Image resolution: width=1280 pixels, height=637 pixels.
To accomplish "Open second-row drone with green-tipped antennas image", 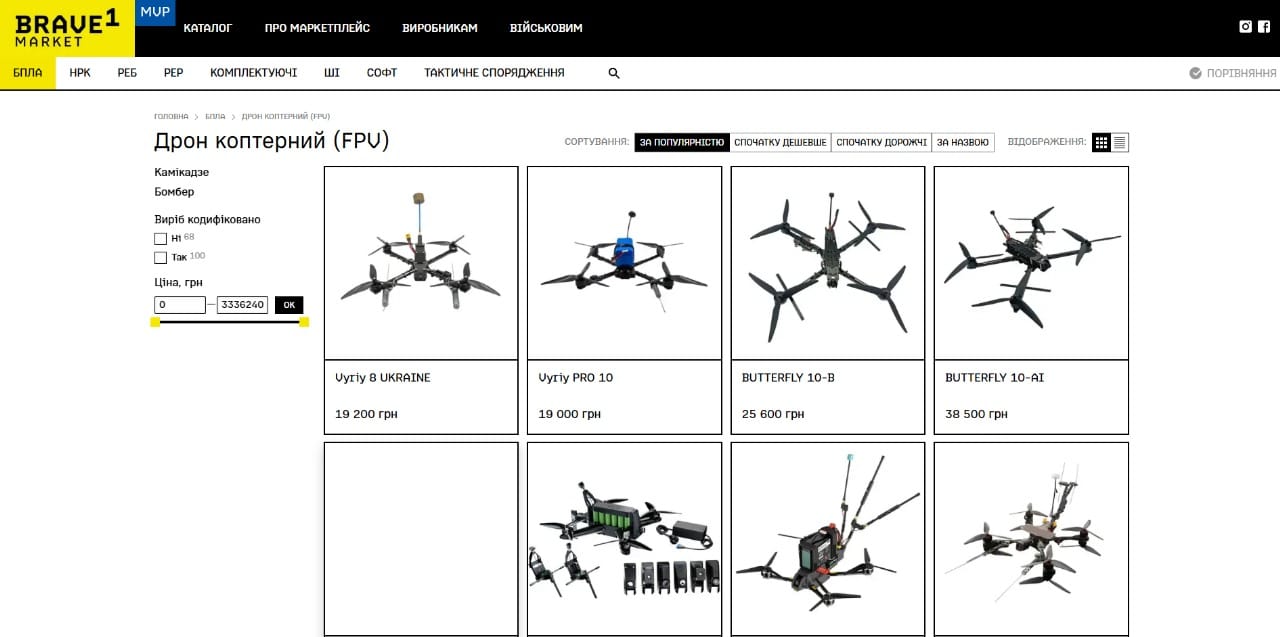I will click(828, 538).
